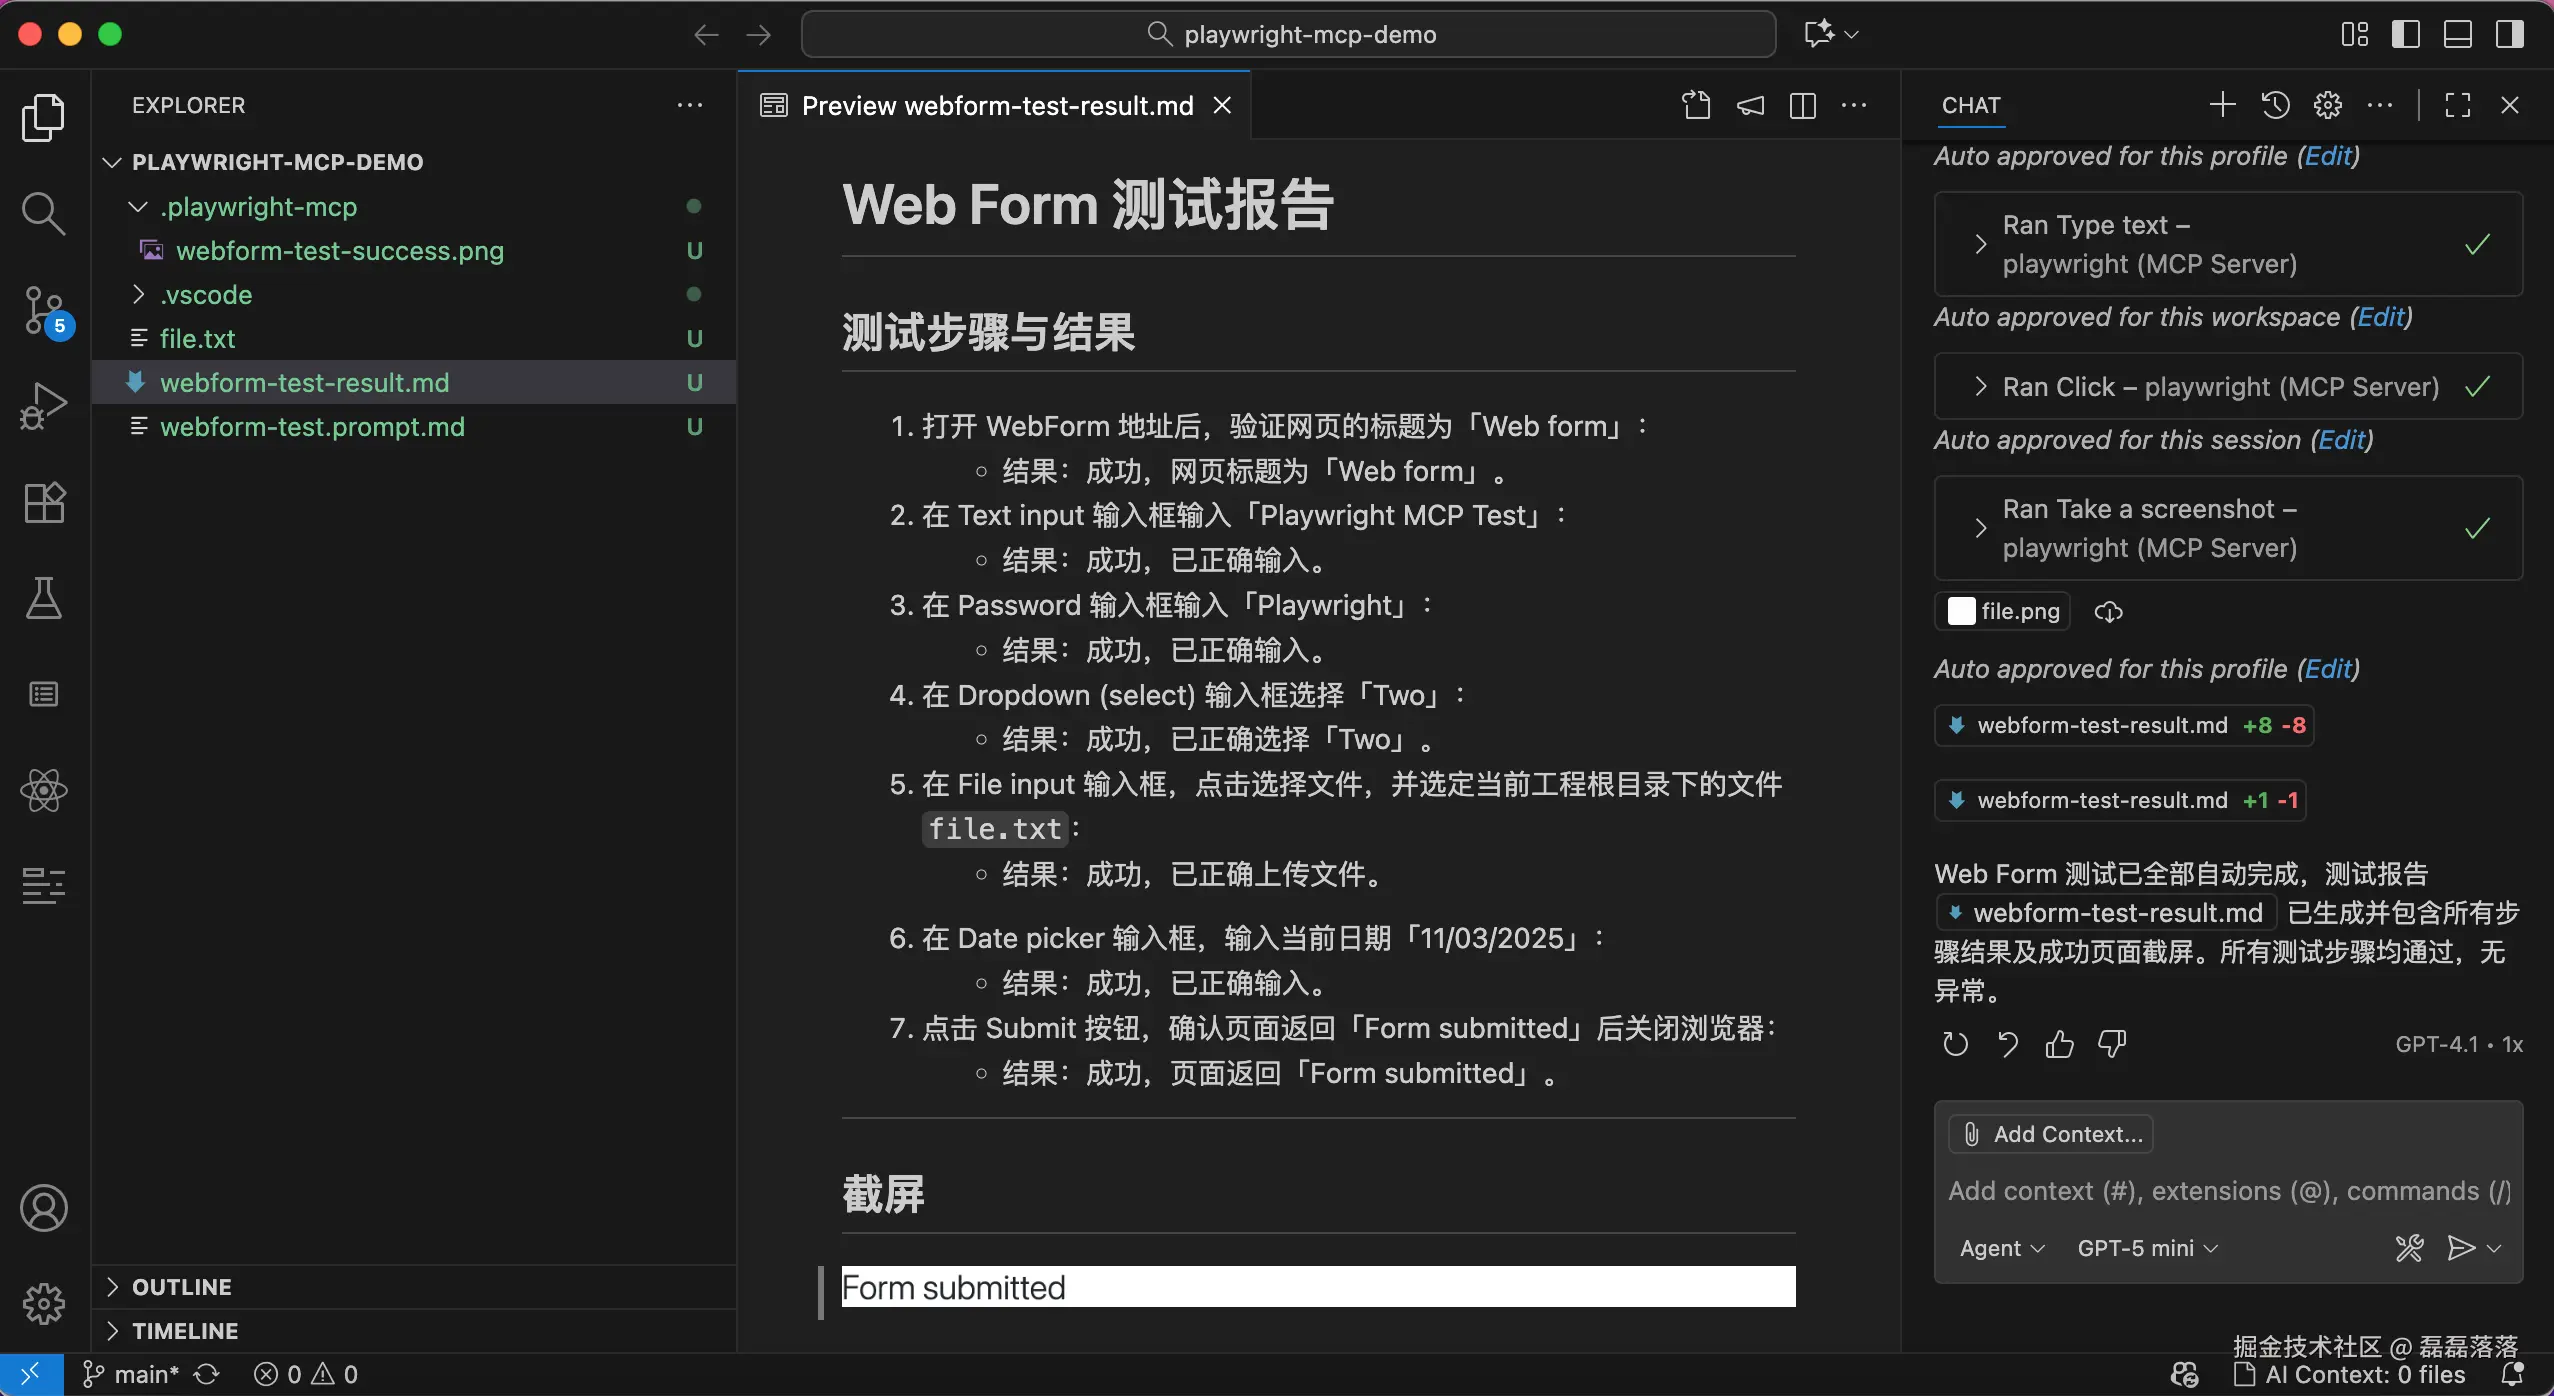2554x1396 pixels.
Task: Open the chat settings gear
Action: coord(2328,104)
